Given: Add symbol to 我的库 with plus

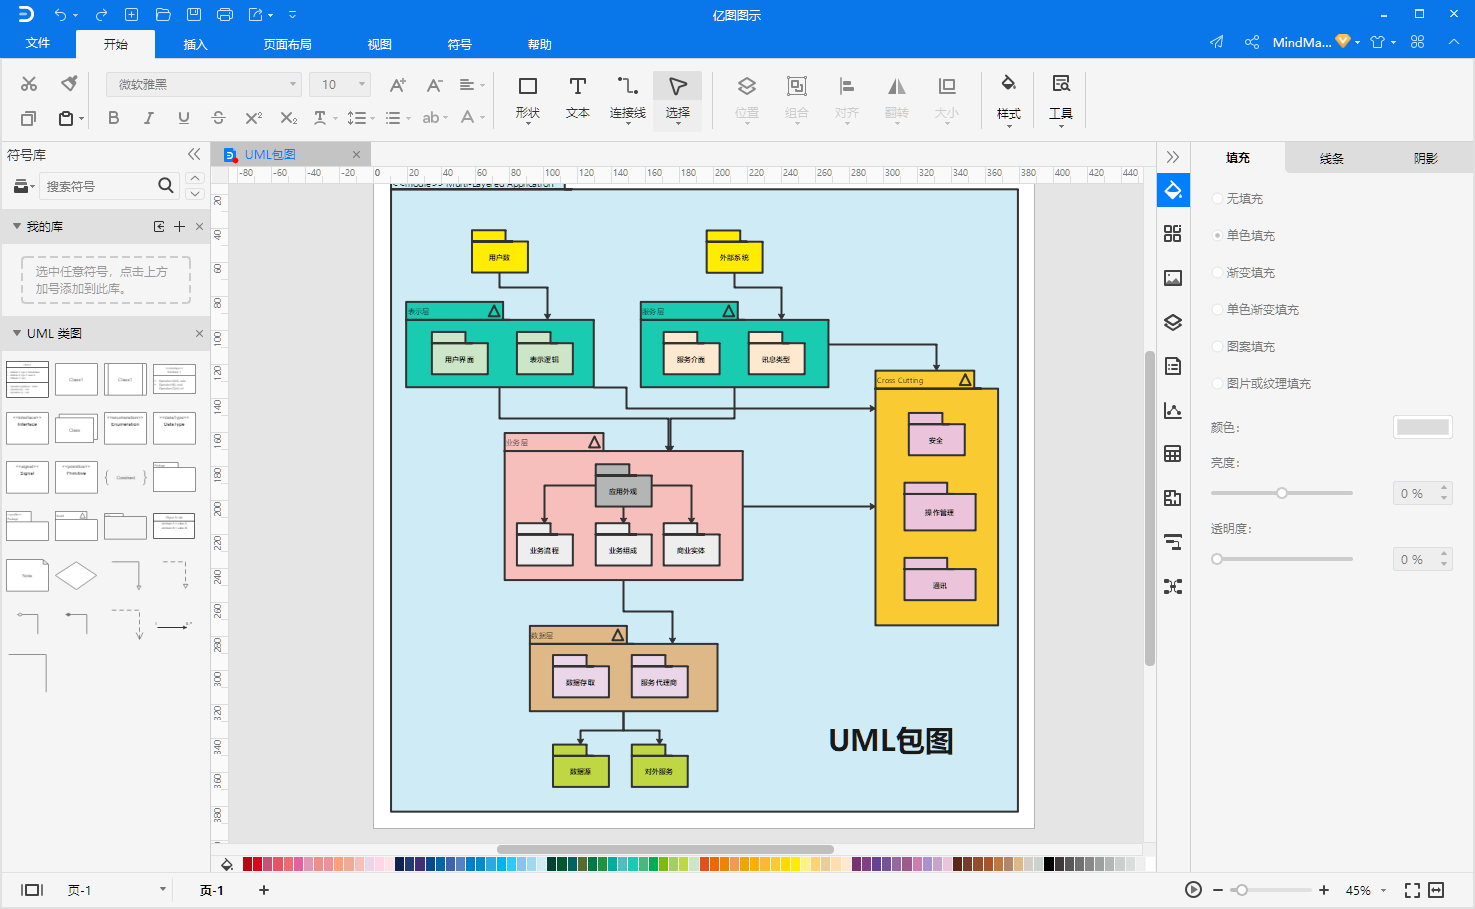Looking at the screenshot, I should pos(180,226).
